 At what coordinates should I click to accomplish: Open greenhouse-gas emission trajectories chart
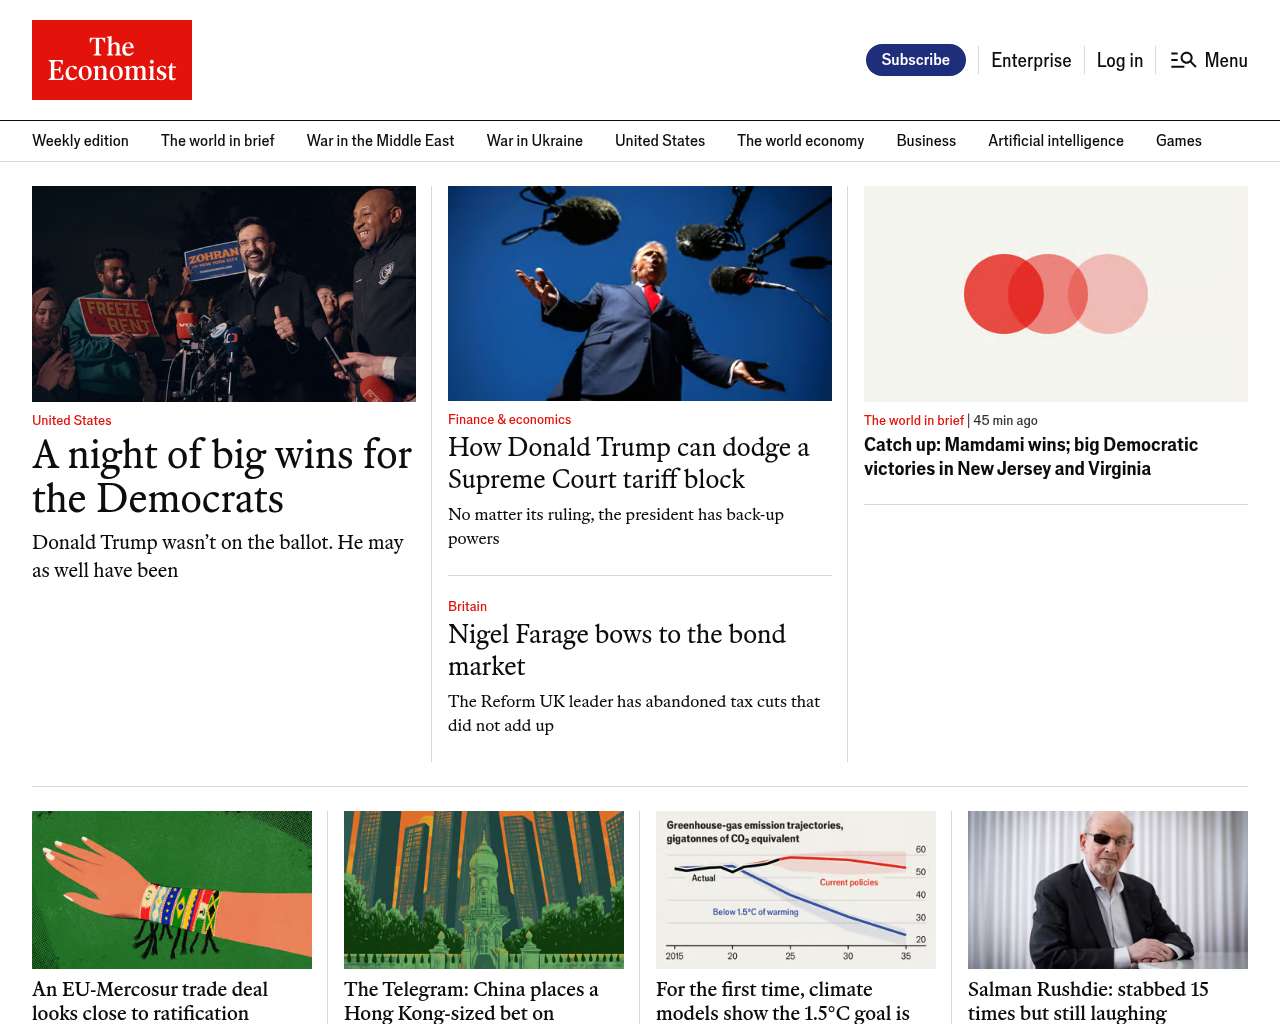point(796,890)
